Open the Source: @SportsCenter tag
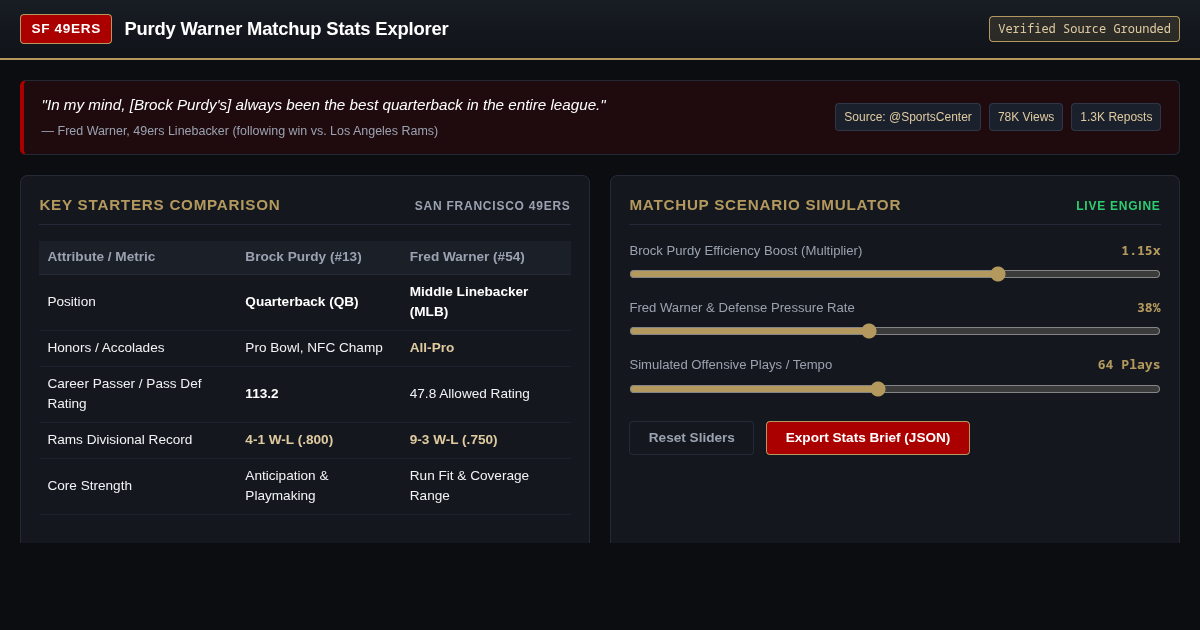This screenshot has width=1200, height=630. pos(908,117)
